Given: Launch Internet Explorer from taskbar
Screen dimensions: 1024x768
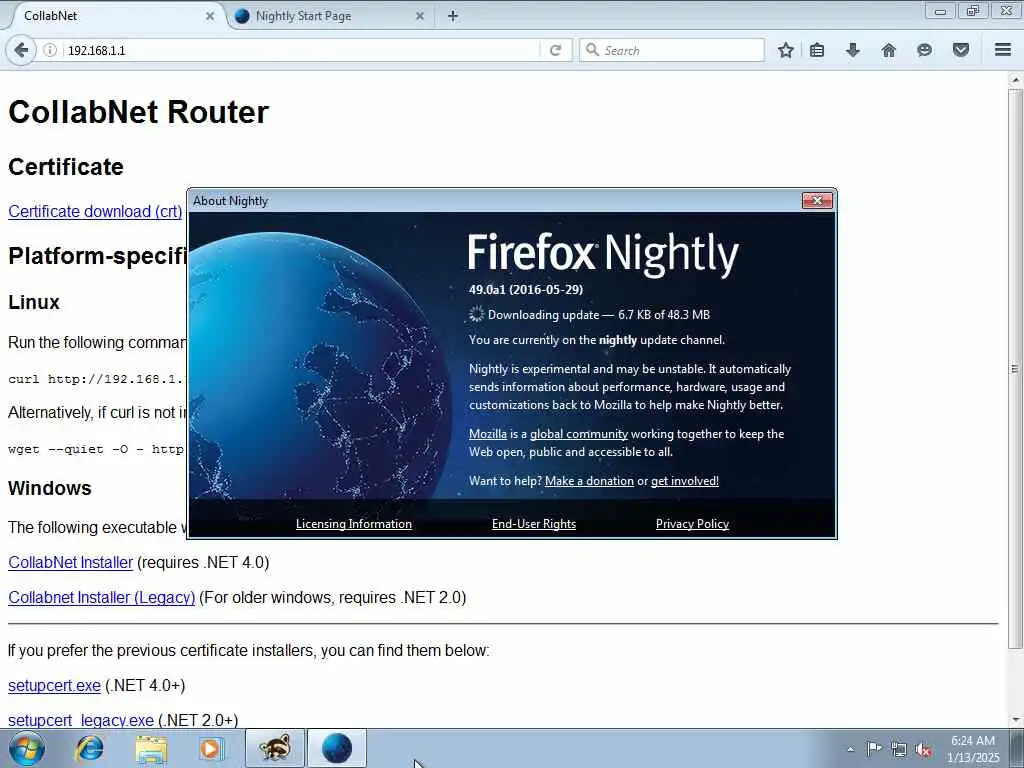Looking at the screenshot, I should pyautogui.click(x=89, y=748).
